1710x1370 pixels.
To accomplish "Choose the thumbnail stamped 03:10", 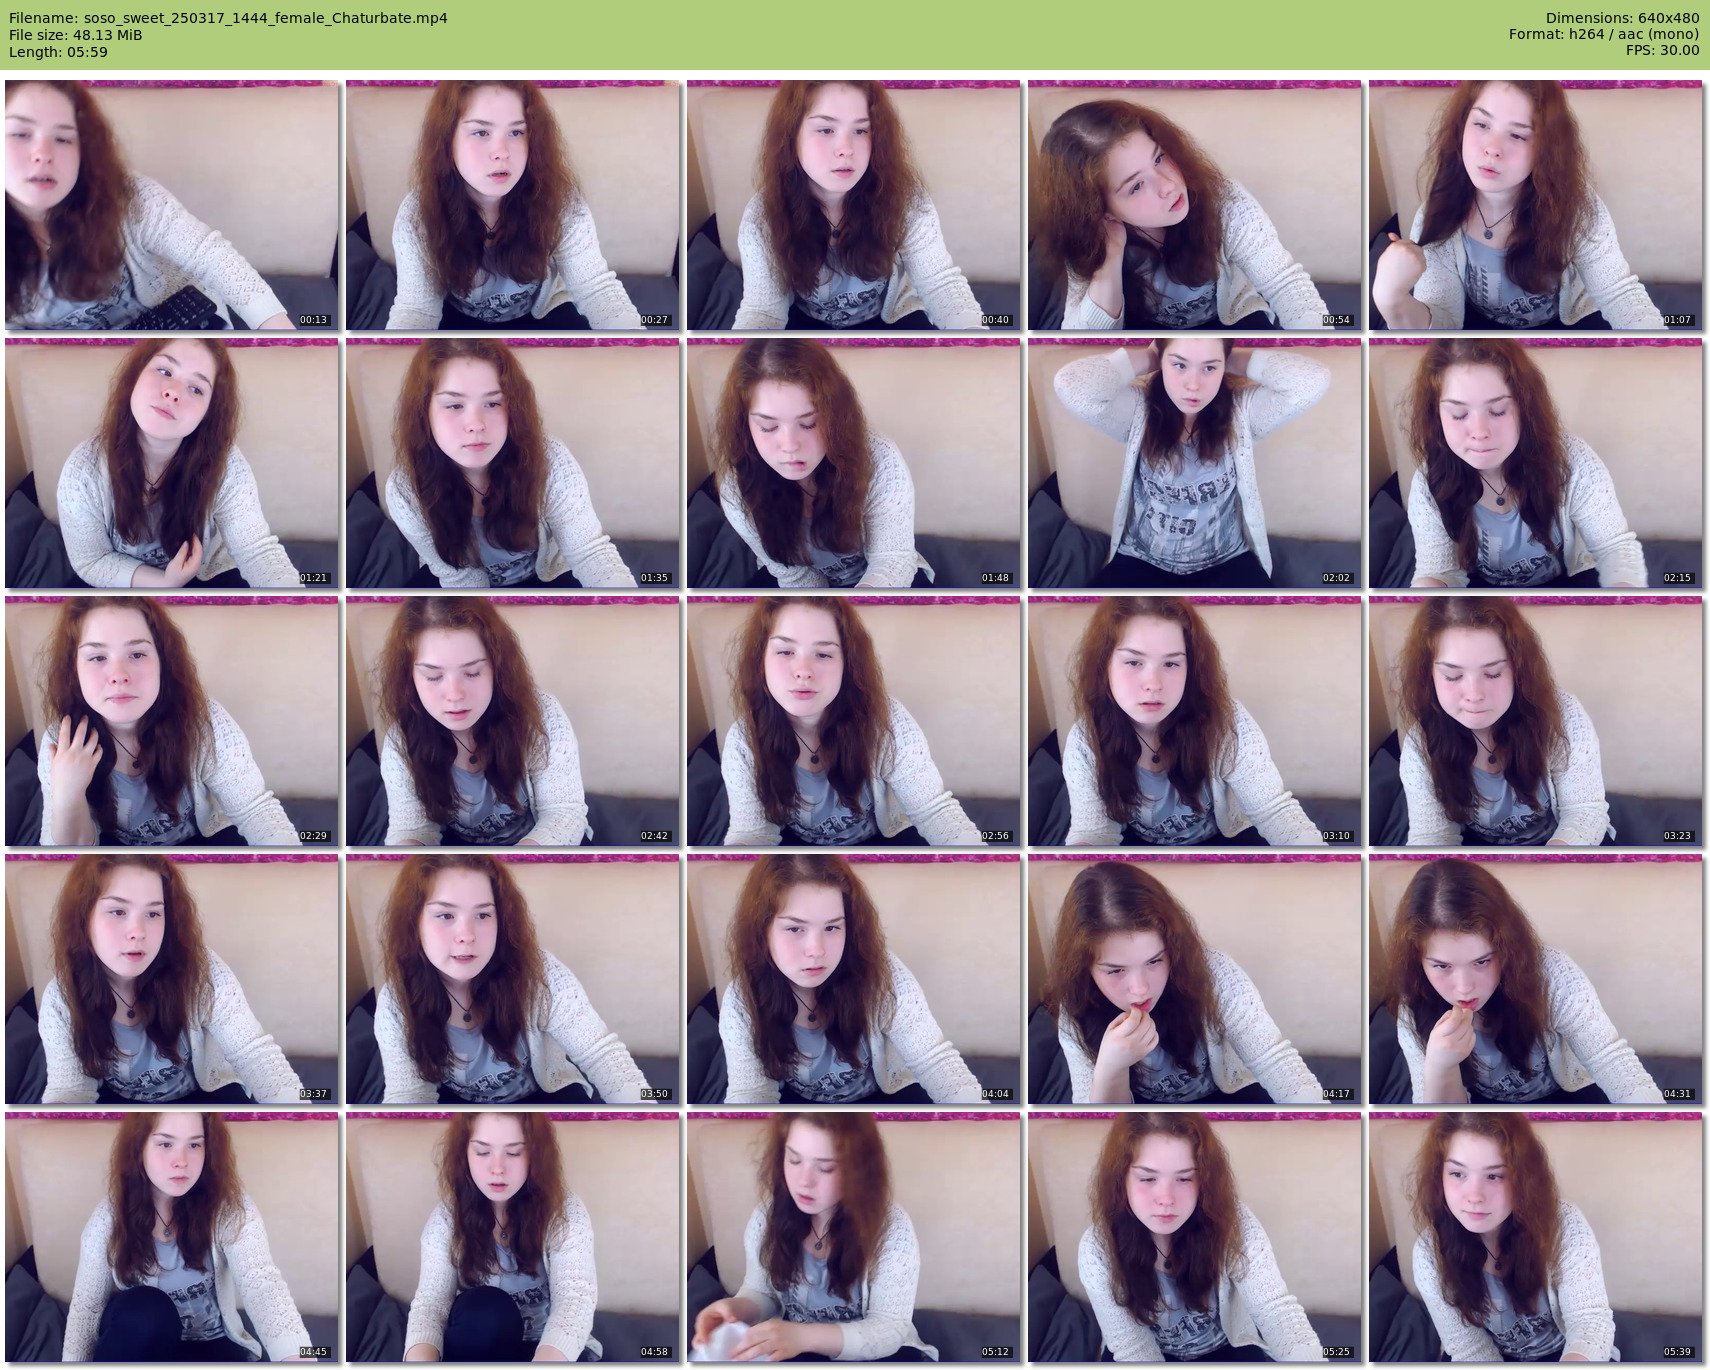I will (1195, 721).
